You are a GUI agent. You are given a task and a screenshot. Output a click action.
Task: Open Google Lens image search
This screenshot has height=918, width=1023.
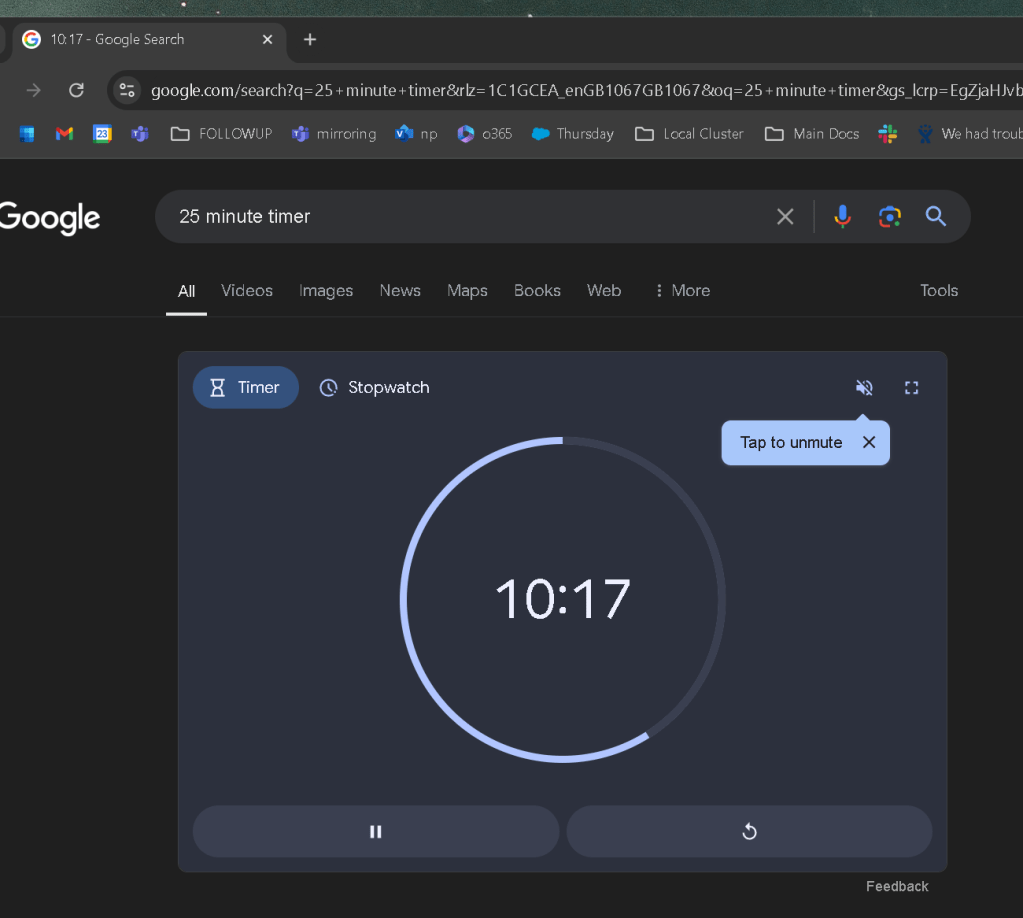(x=889, y=217)
